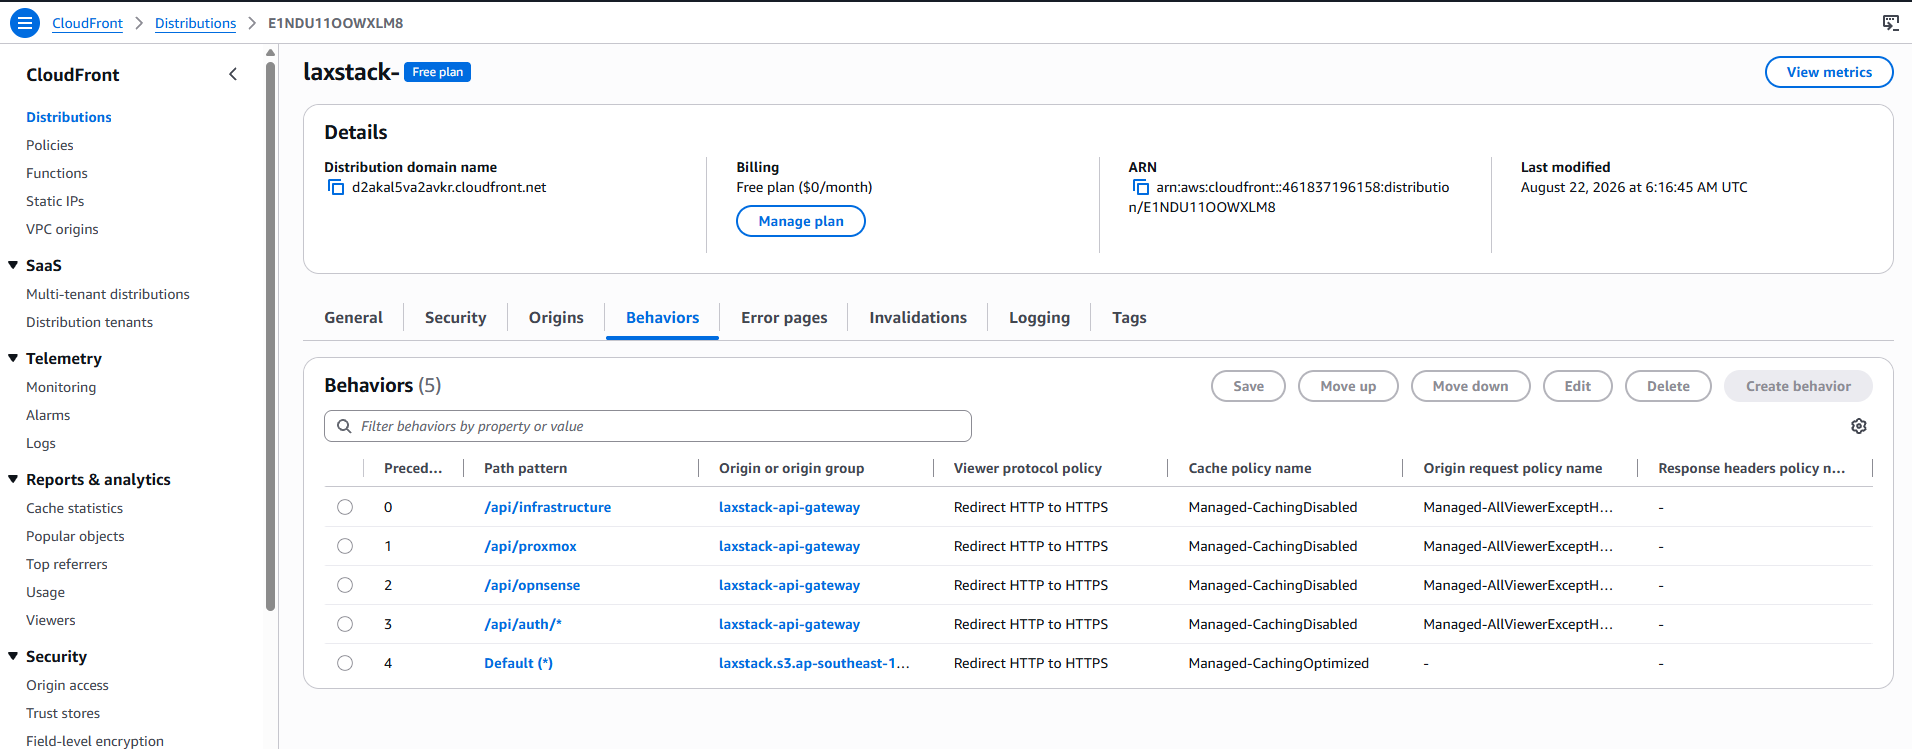Open the /api/infrastructure path pattern link

(x=547, y=507)
